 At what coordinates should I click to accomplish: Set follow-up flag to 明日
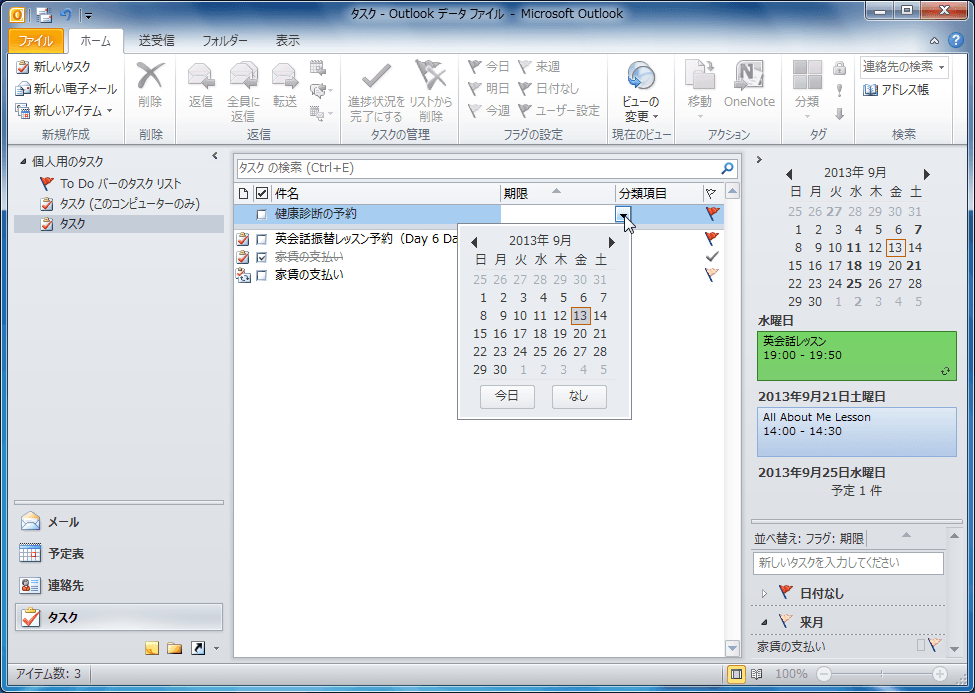[489, 89]
